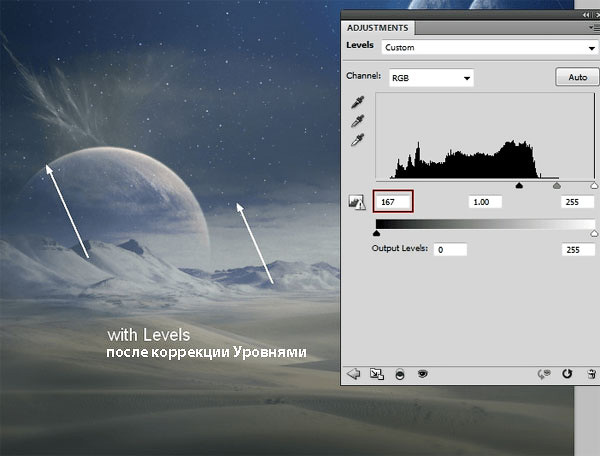Grab gray midtone input slider triangle
600x456 pixels.
(x=557, y=186)
